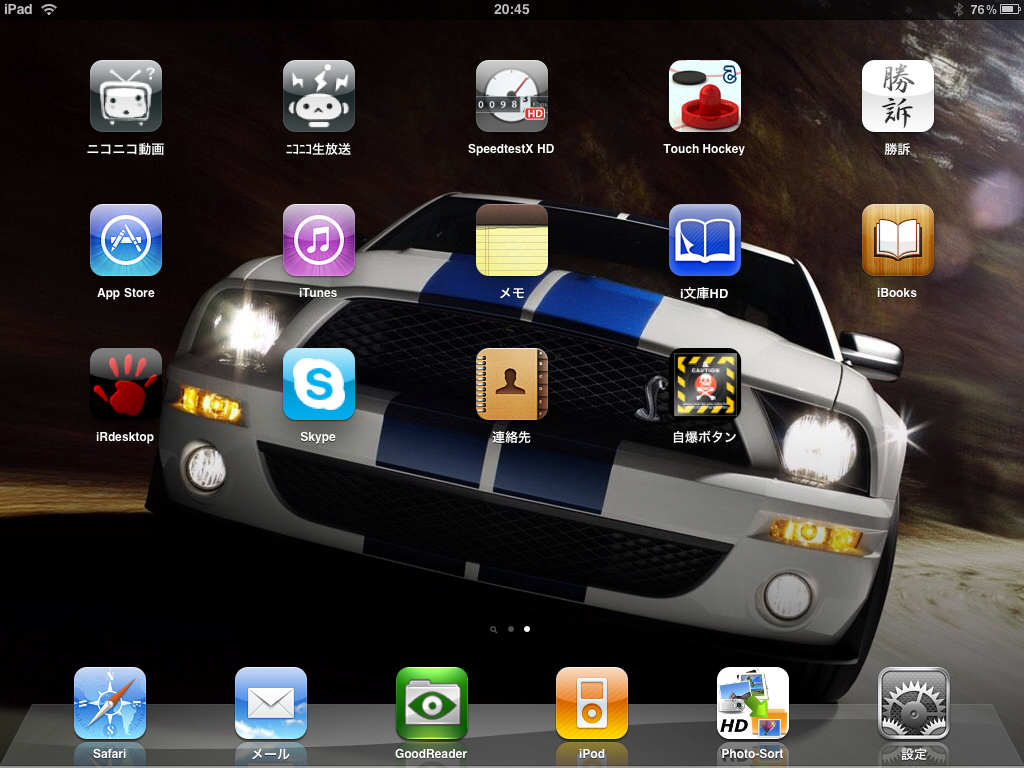Tap the 20:45 clock in status bar
This screenshot has width=1024, height=768.
click(511, 9)
